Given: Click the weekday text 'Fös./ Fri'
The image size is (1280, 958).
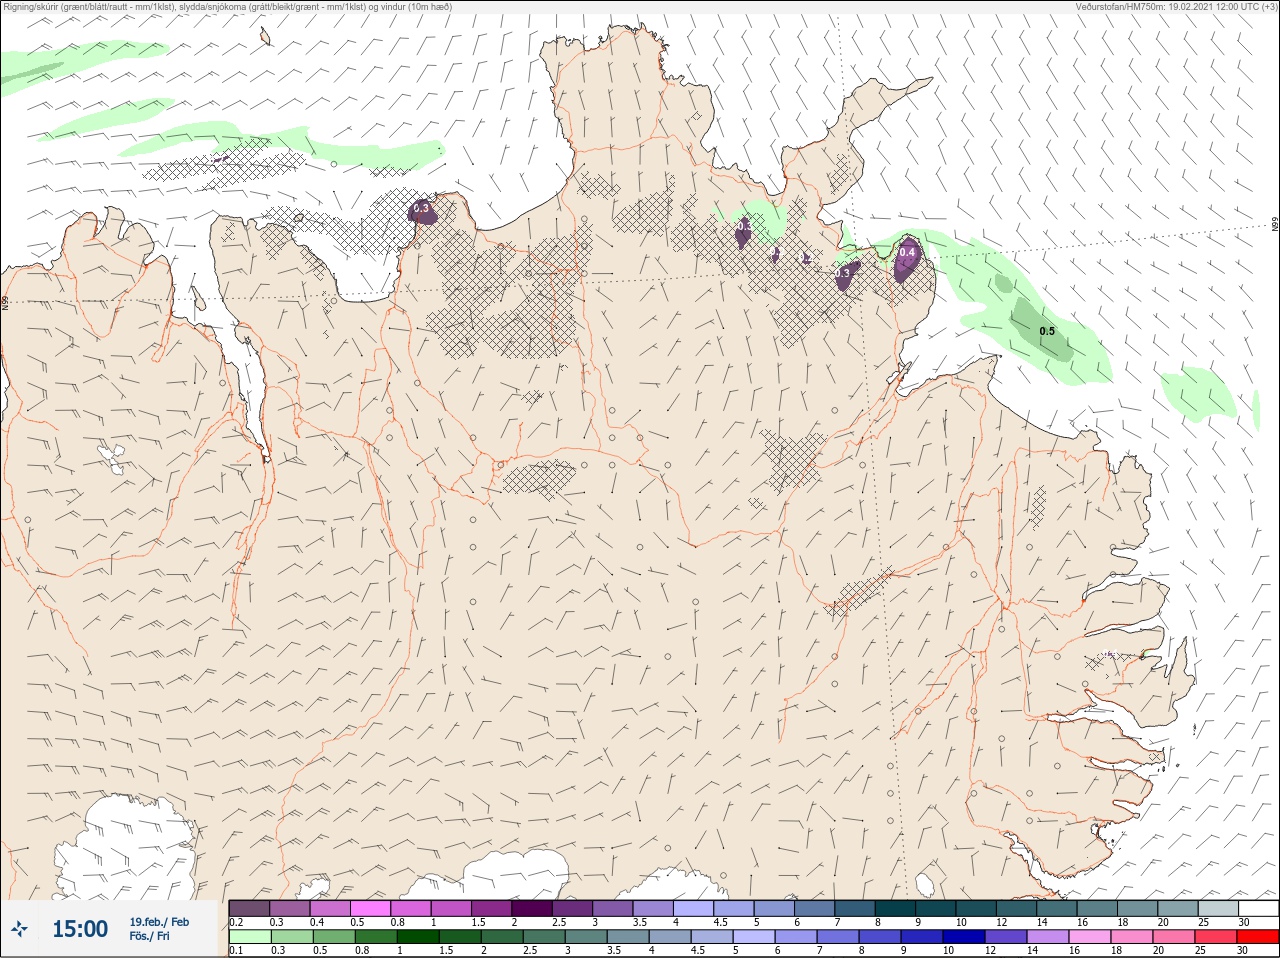Looking at the screenshot, I should 150,936.
